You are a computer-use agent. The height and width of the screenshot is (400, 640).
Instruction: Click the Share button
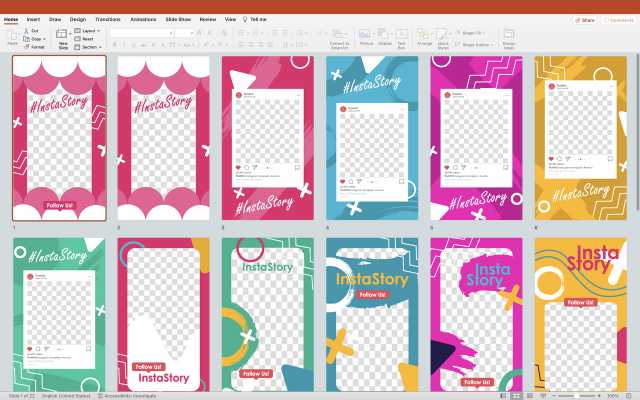point(585,19)
